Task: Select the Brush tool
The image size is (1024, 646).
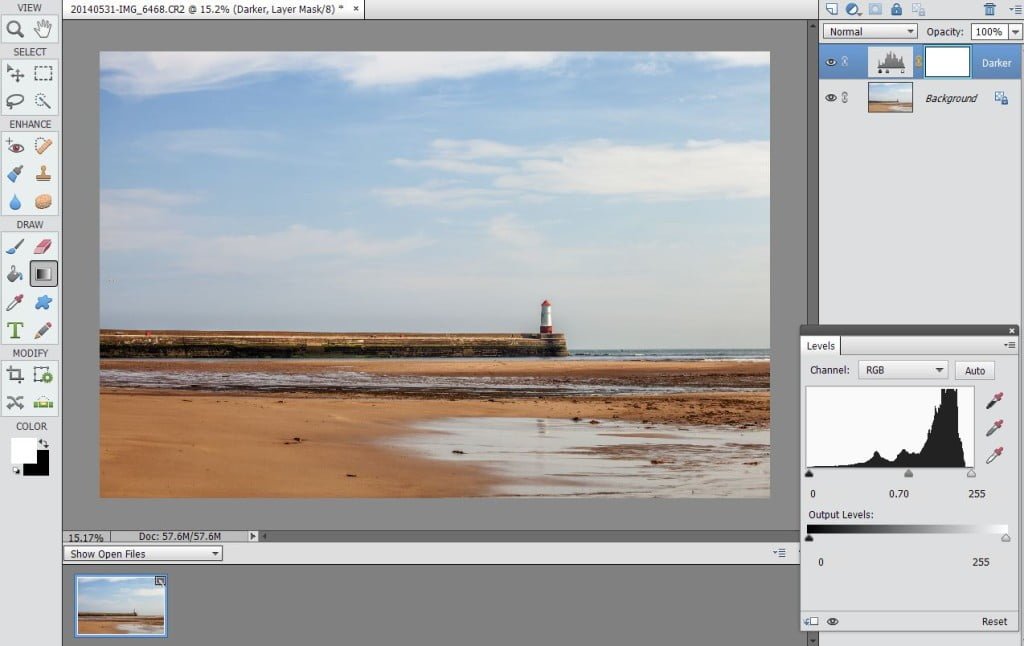Action: click(x=15, y=246)
